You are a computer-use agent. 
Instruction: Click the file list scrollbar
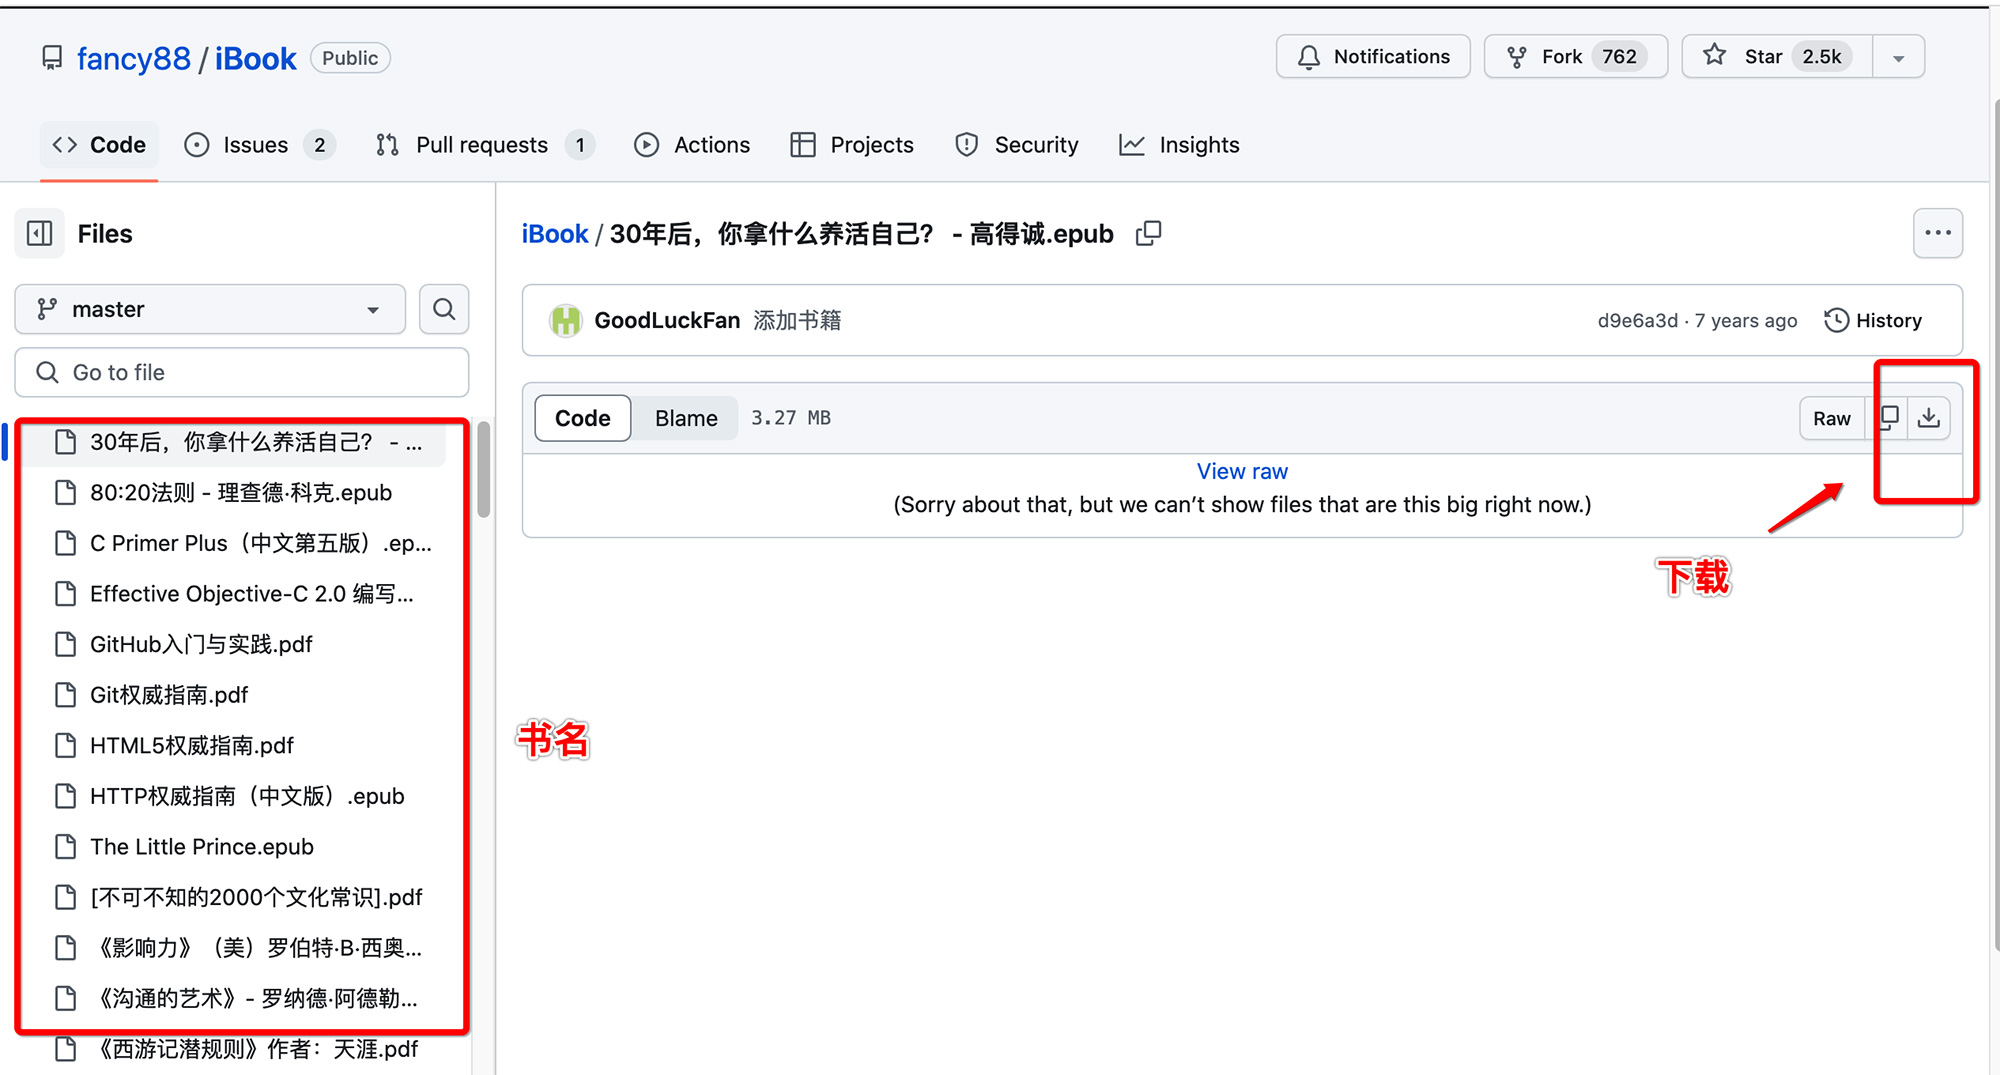pos(484,470)
